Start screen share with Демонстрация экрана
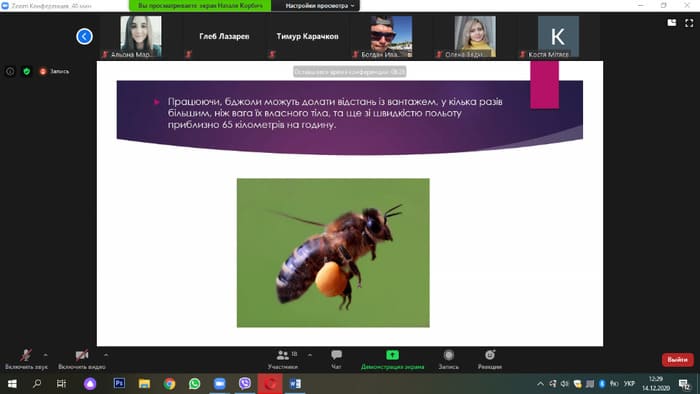The width and height of the screenshot is (700, 394). coord(392,359)
